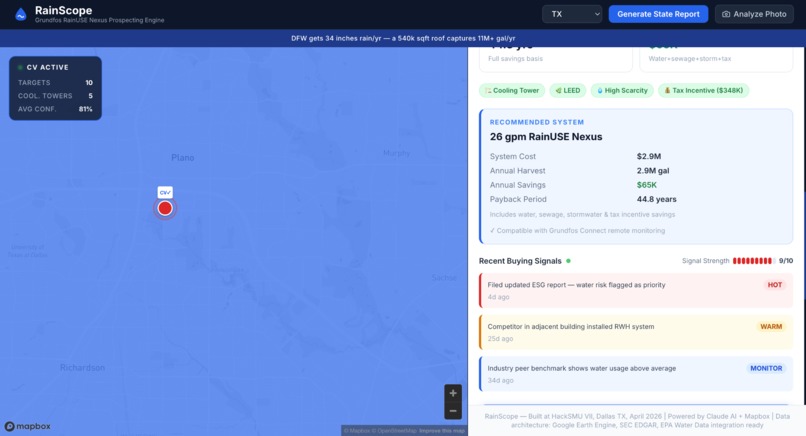This screenshot has height=436, width=806.
Task: Click the 26 gpm RainUSE Nexus heading
Action: tap(546, 137)
